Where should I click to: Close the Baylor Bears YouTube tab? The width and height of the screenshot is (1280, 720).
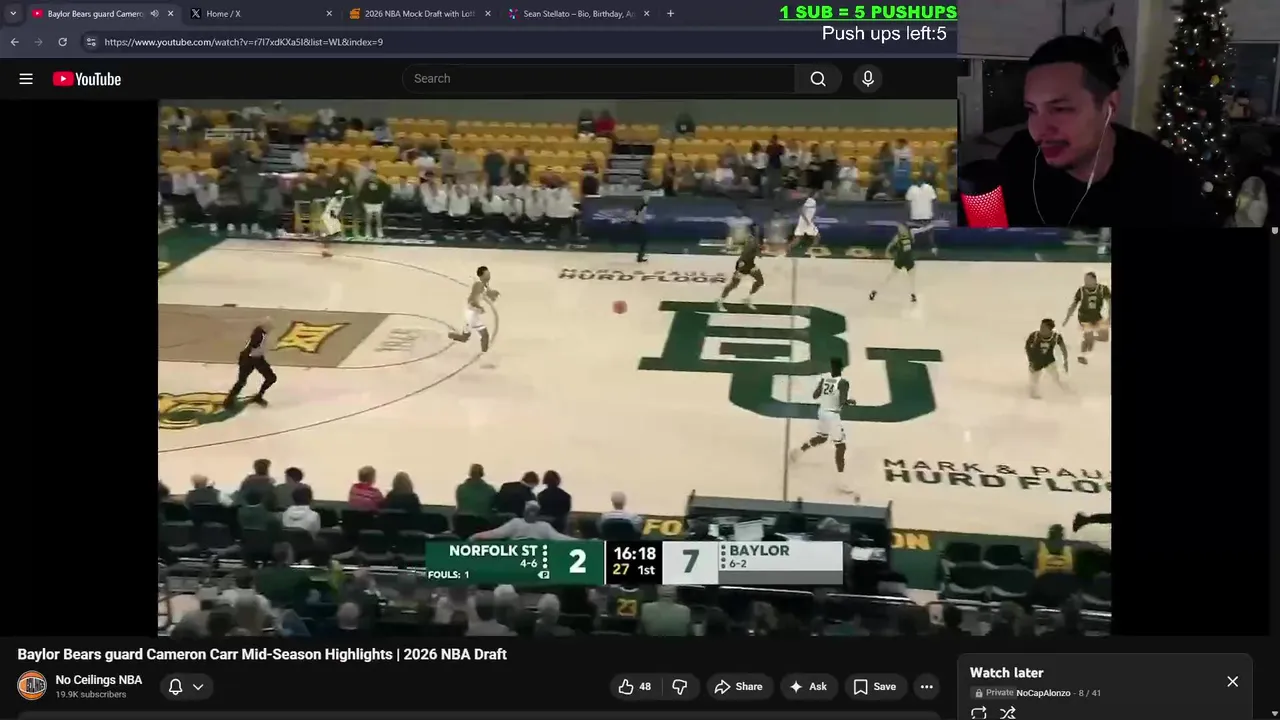[170, 14]
